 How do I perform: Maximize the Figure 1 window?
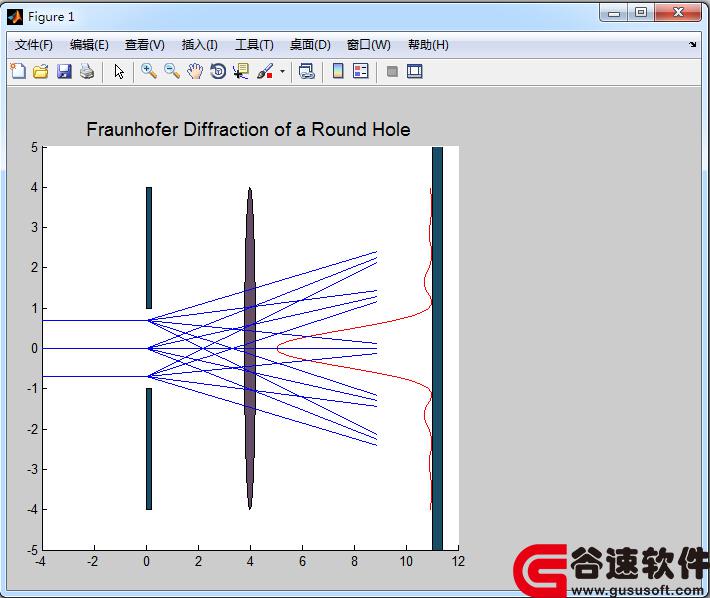(x=641, y=13)
